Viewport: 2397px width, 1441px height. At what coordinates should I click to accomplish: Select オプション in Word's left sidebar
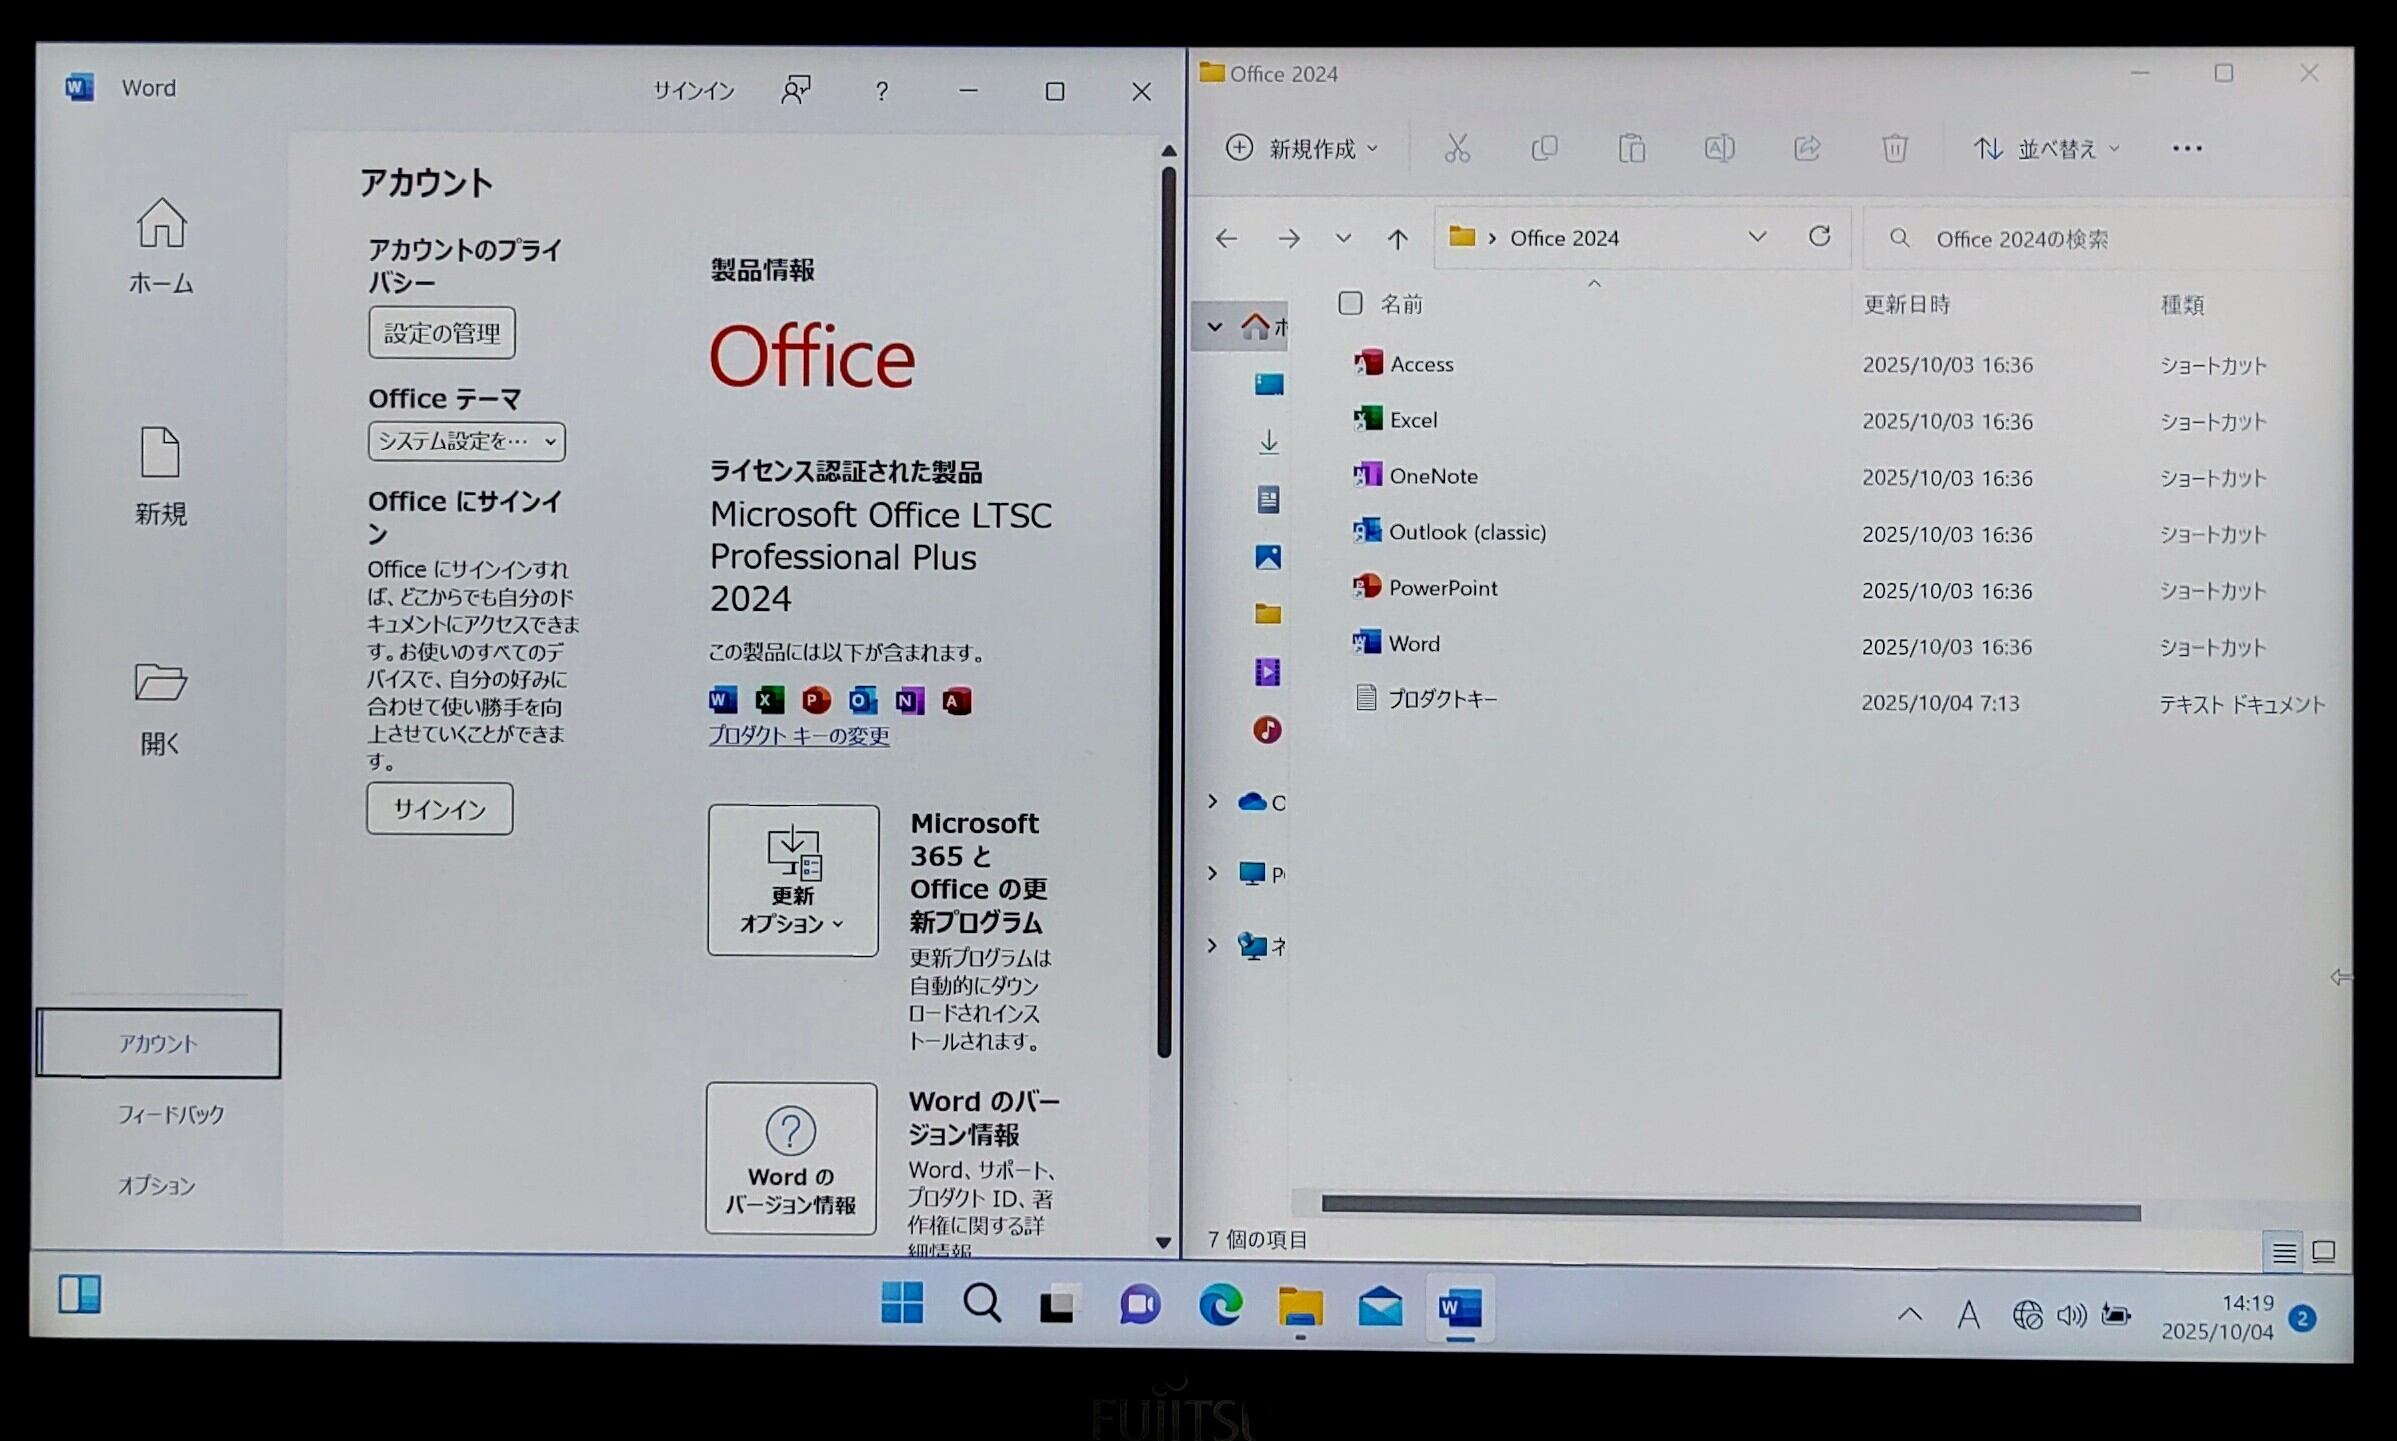point(157,1186)
